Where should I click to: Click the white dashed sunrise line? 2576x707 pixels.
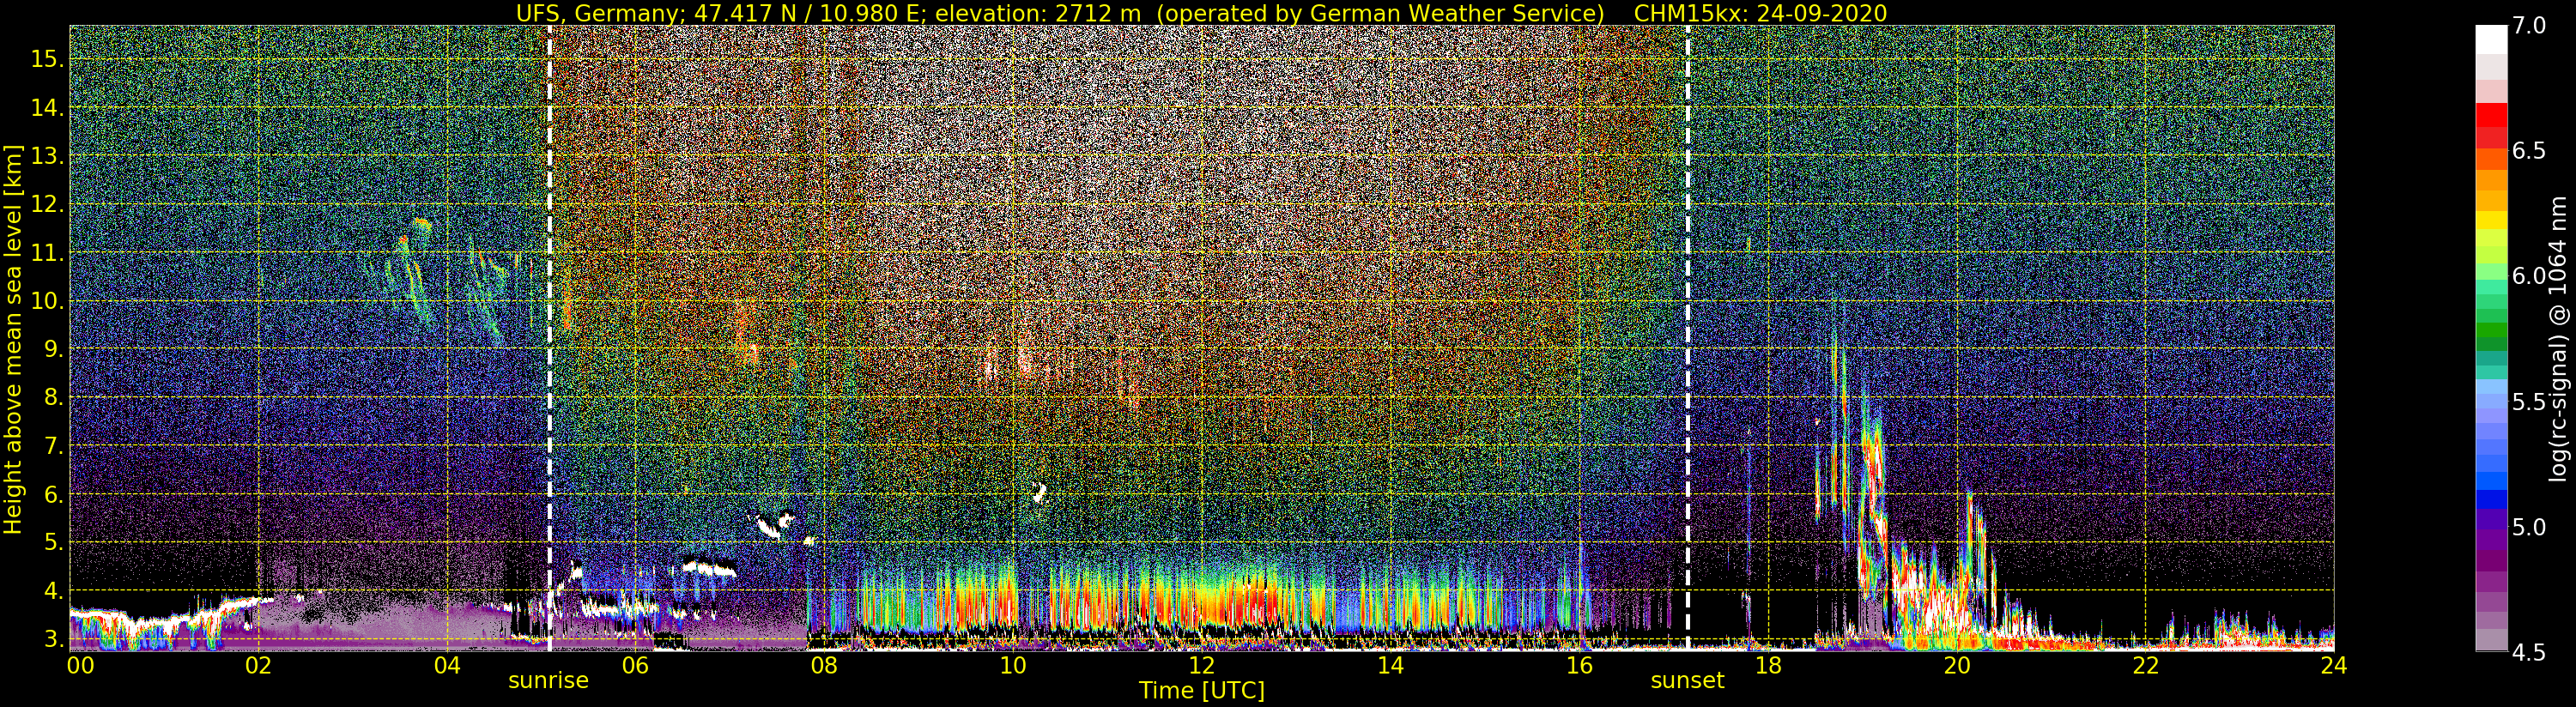click(550, 338)
